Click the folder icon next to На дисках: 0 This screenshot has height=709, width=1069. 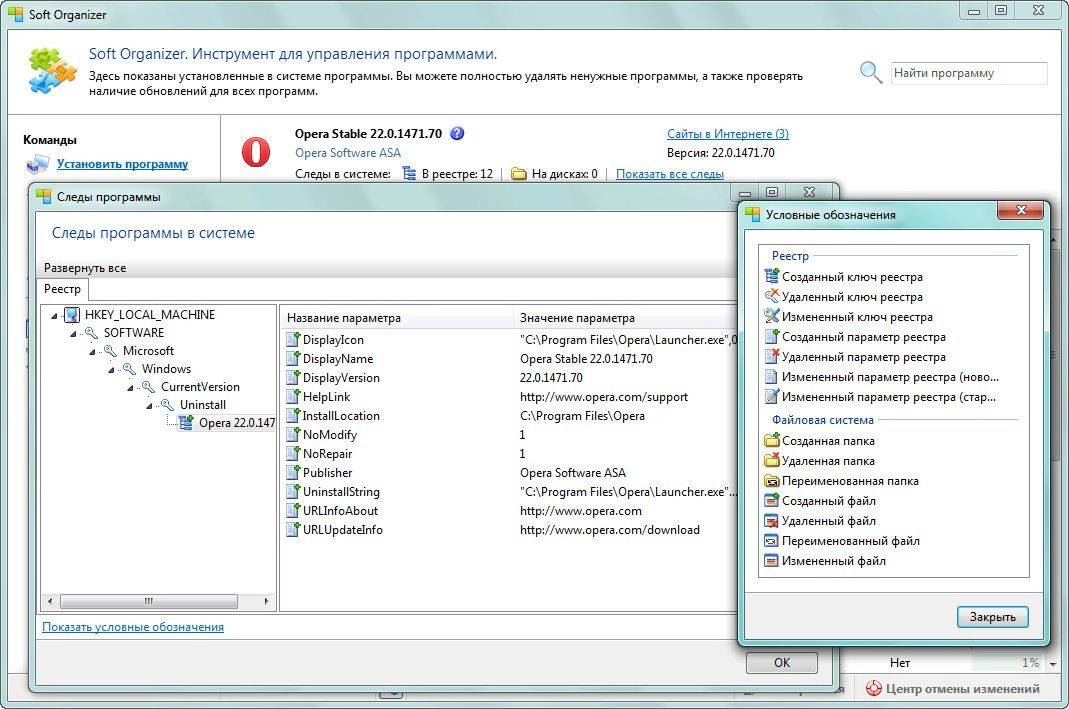(519, 174)
